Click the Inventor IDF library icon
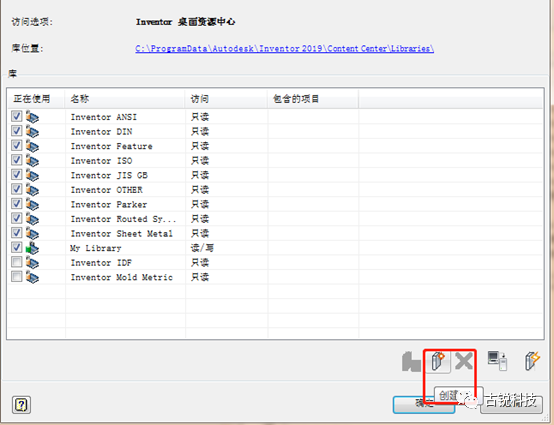 (32, 263)
